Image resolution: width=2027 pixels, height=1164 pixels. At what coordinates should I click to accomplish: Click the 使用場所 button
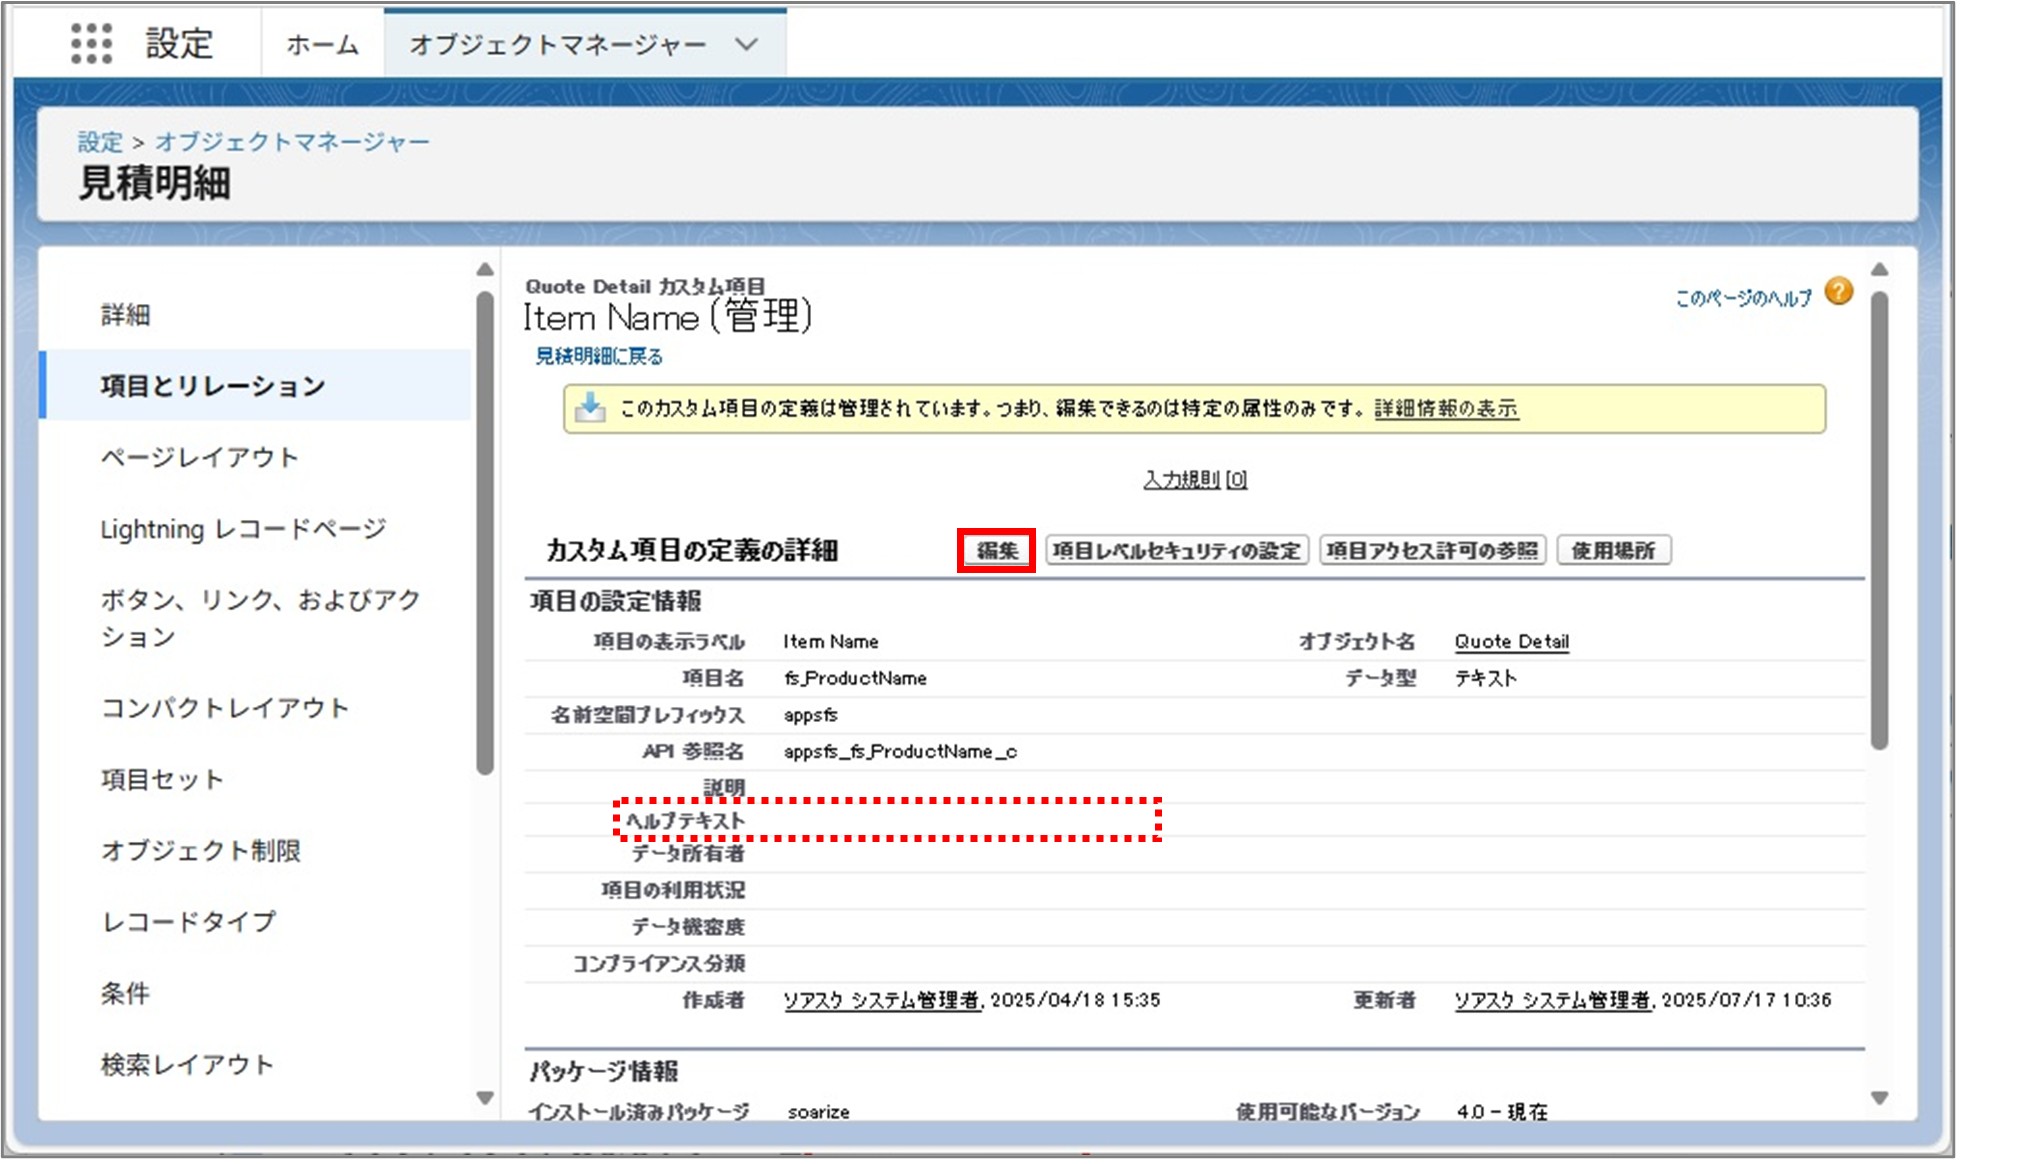1614,550
